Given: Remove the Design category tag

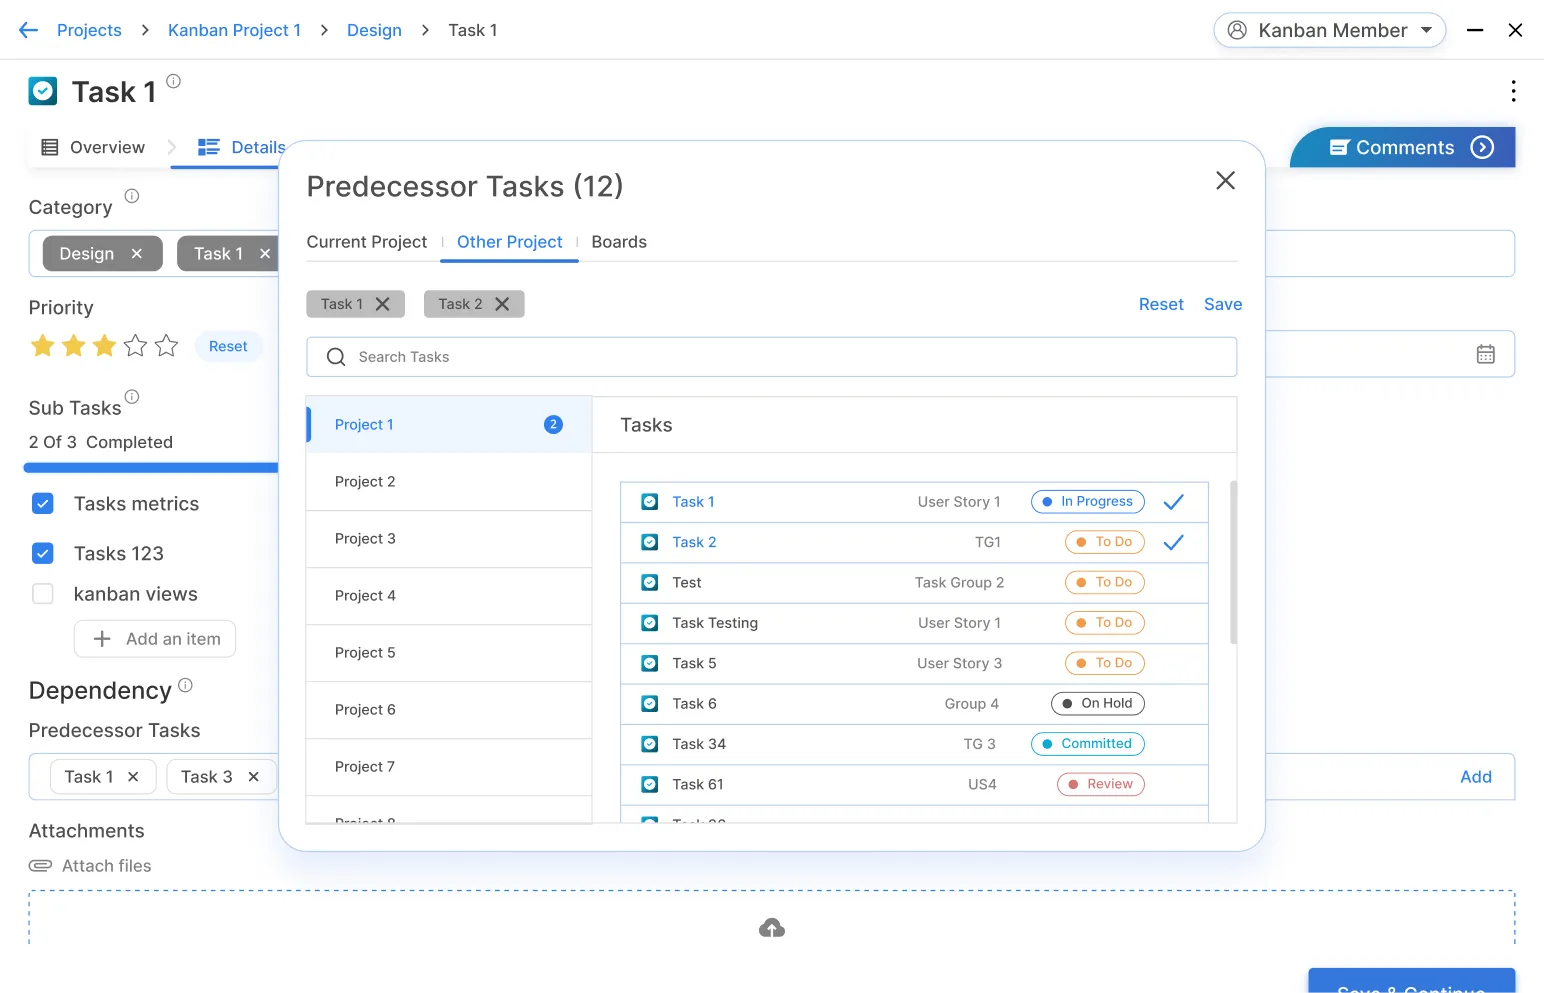Looking at the screenshot, I should coord(137,254).
